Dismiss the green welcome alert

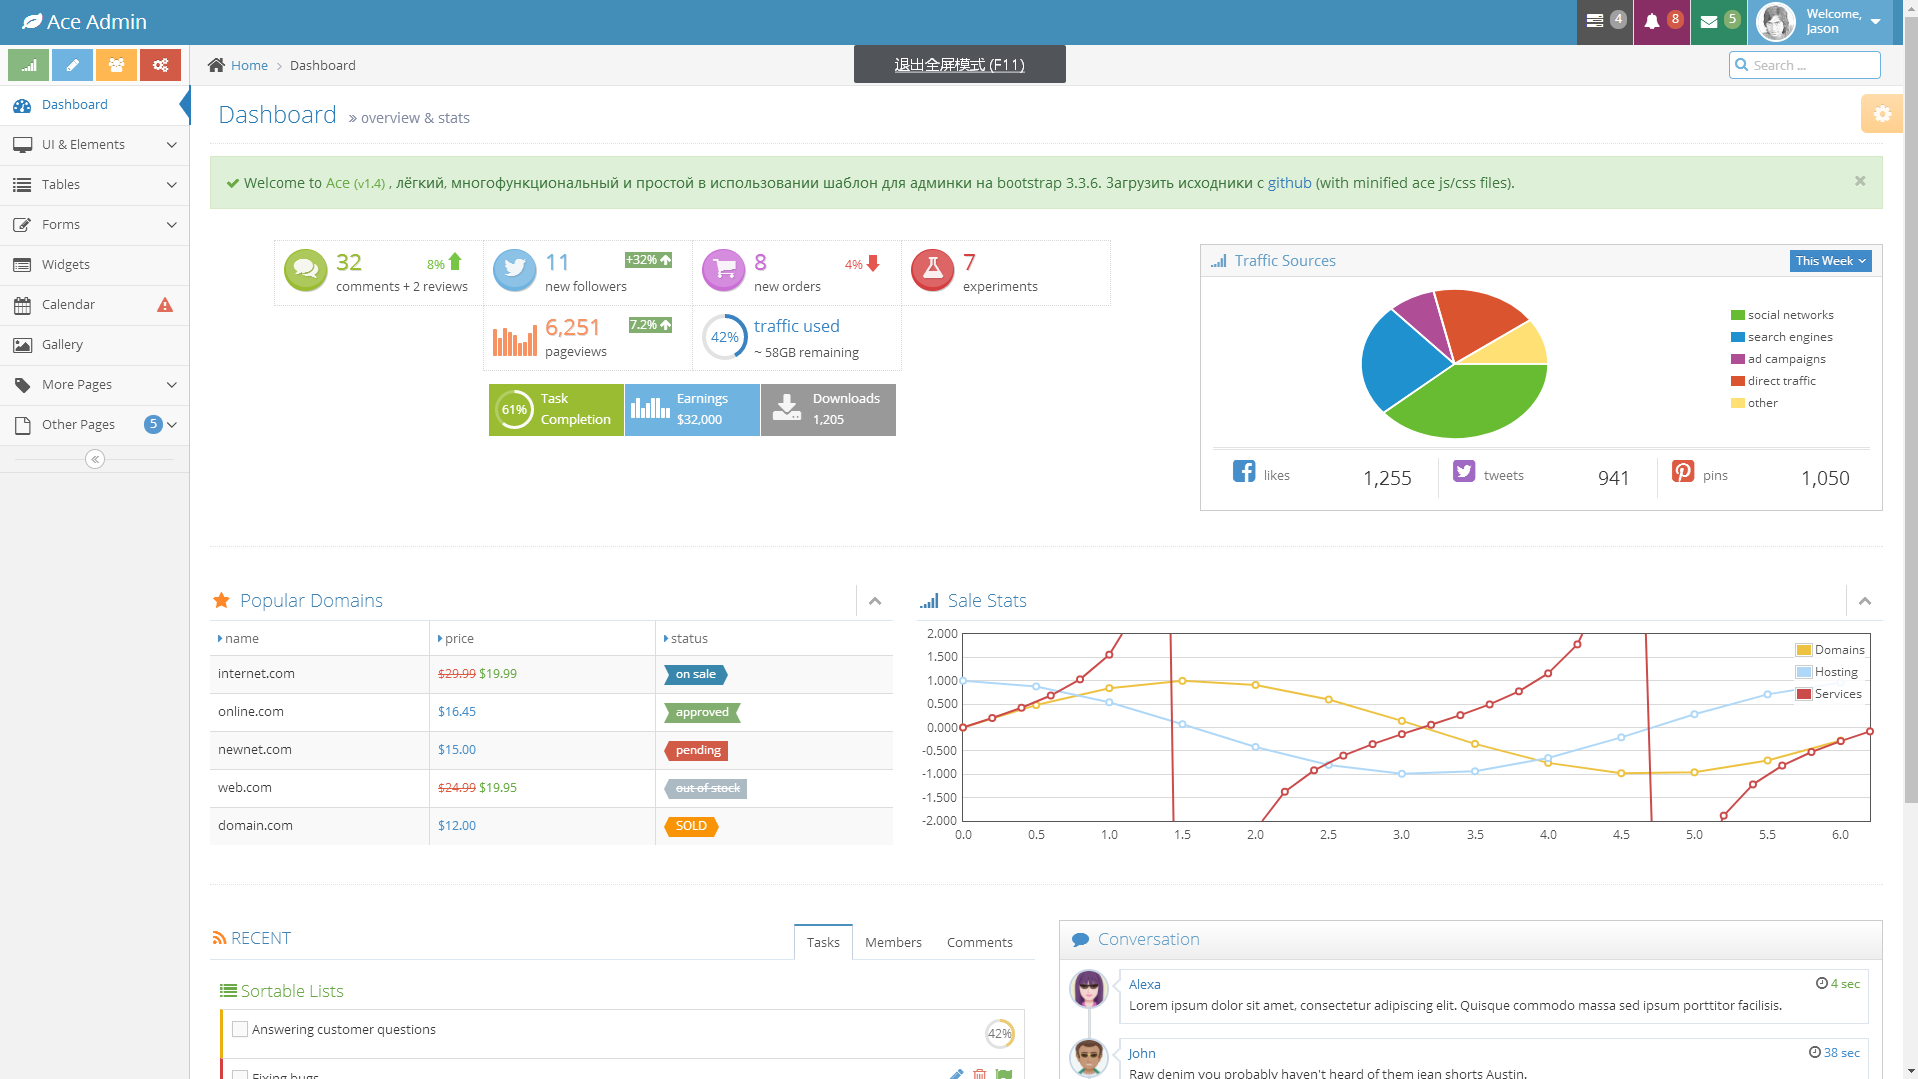[x=1860, y=181]
